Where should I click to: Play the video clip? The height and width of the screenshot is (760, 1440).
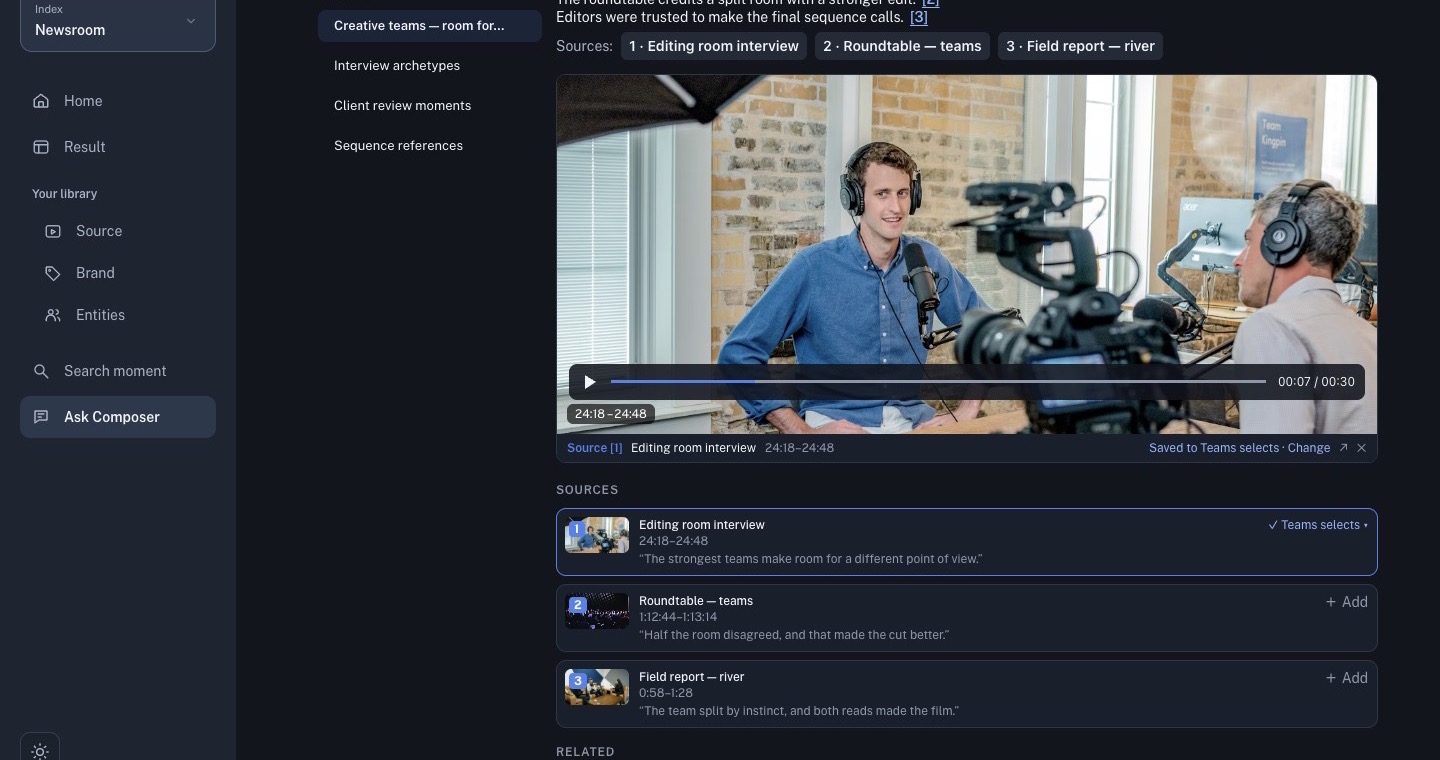click(590, 382)
